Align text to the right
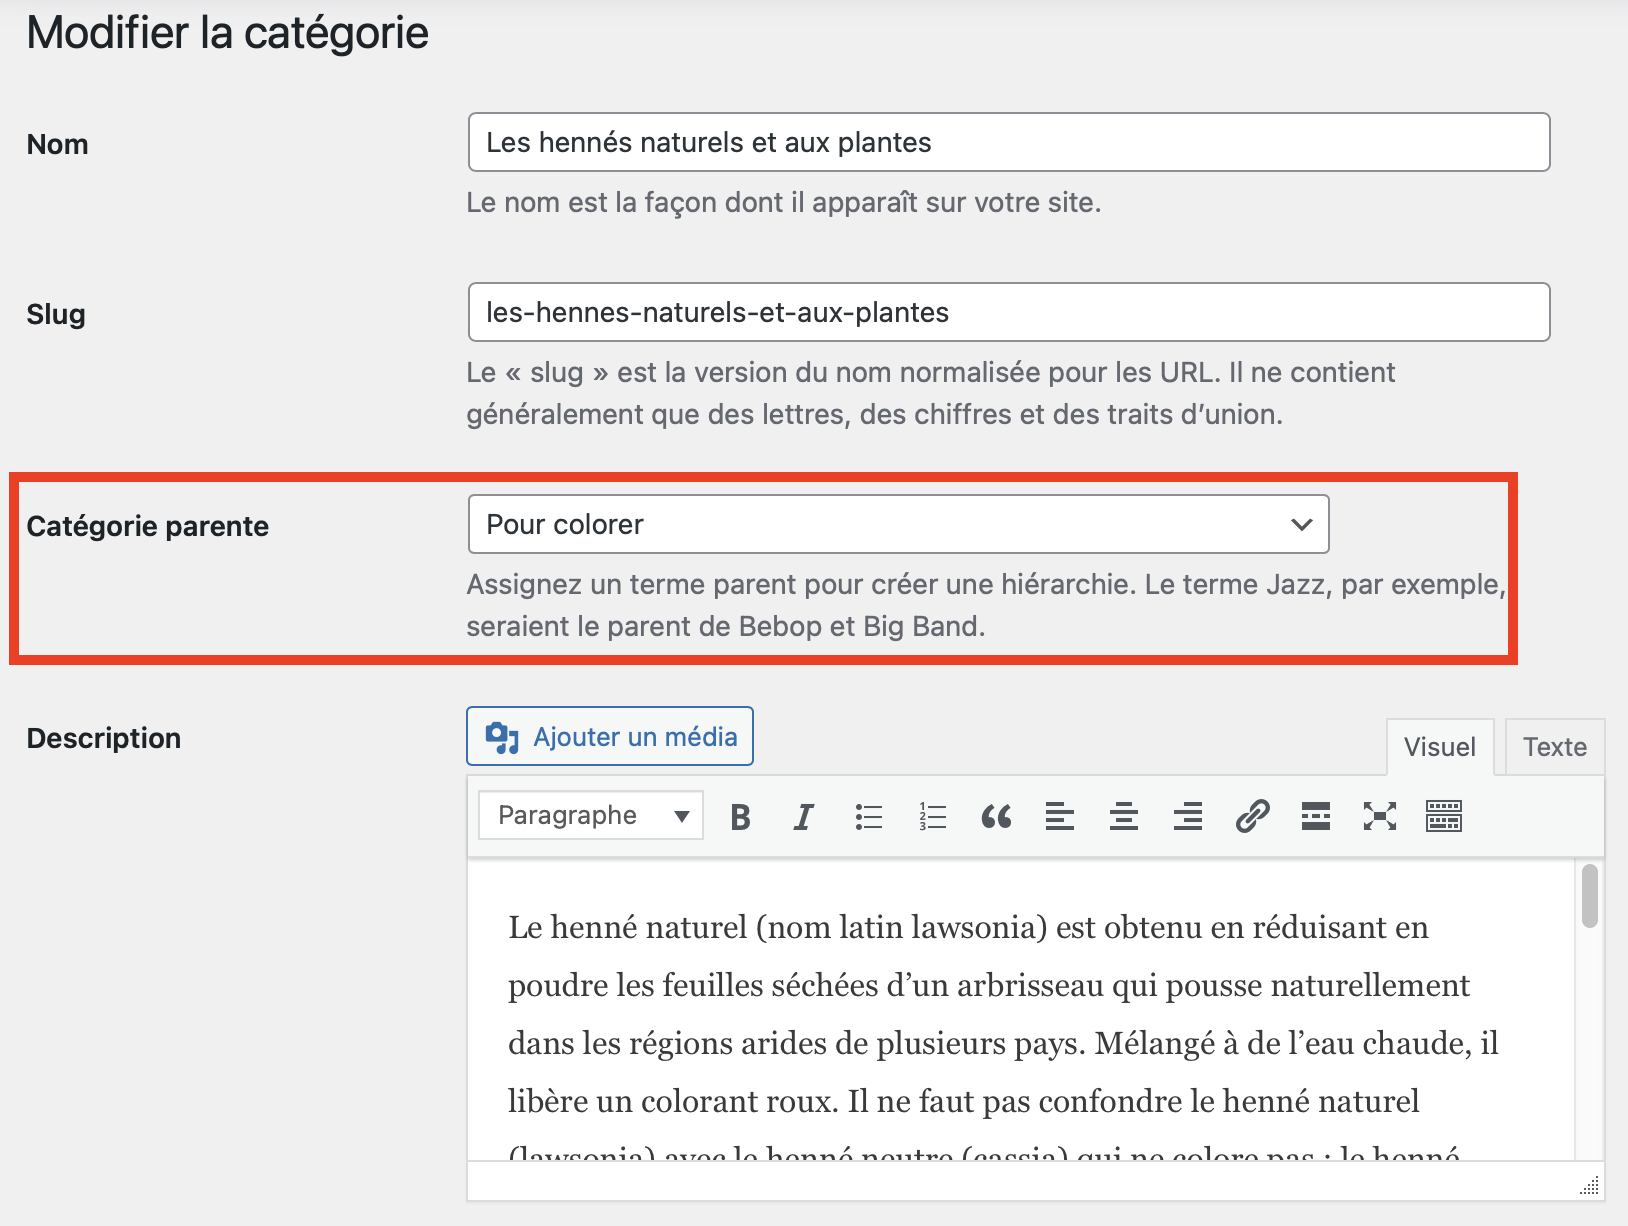The image size is (1628, 1226). click(x=1188, y=817)
